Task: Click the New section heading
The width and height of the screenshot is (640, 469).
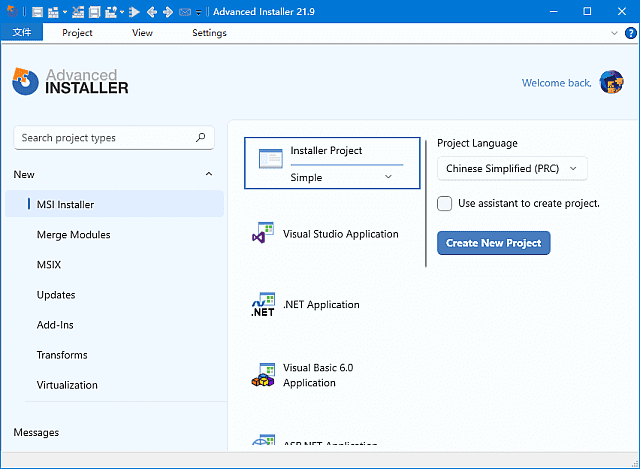Action: tap(24, 174)
